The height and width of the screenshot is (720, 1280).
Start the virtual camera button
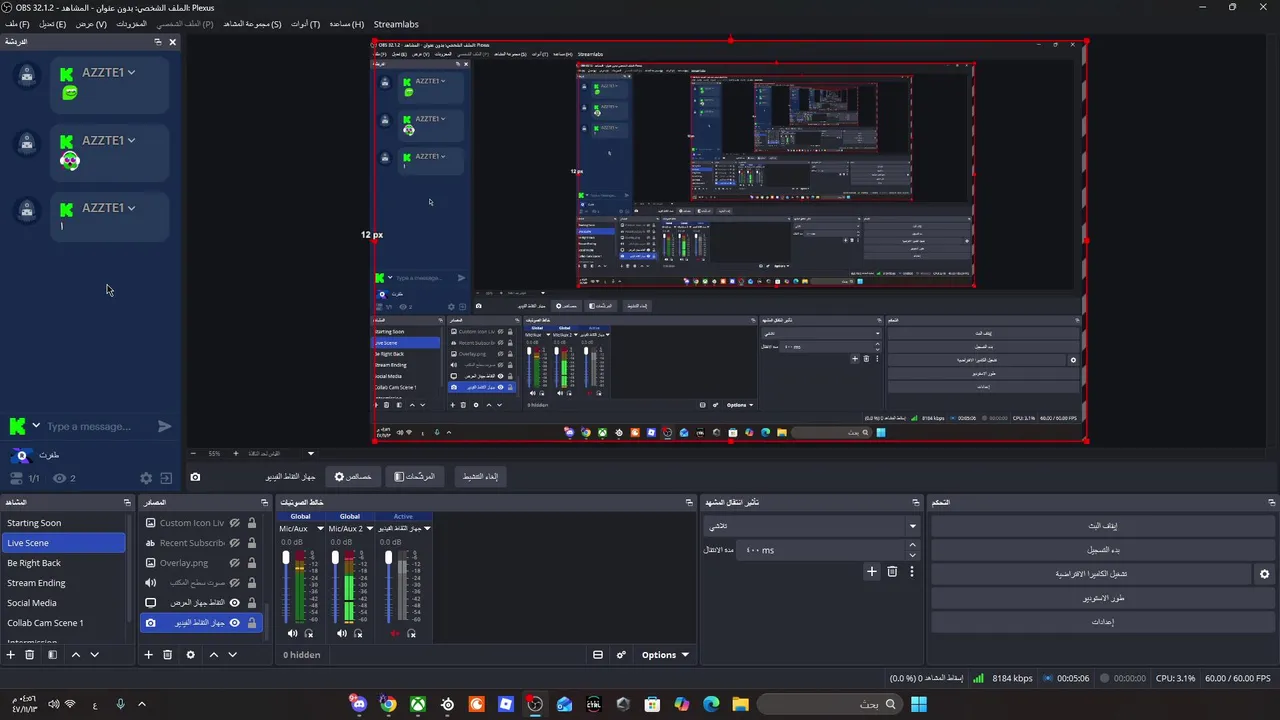click(1091, 574)
